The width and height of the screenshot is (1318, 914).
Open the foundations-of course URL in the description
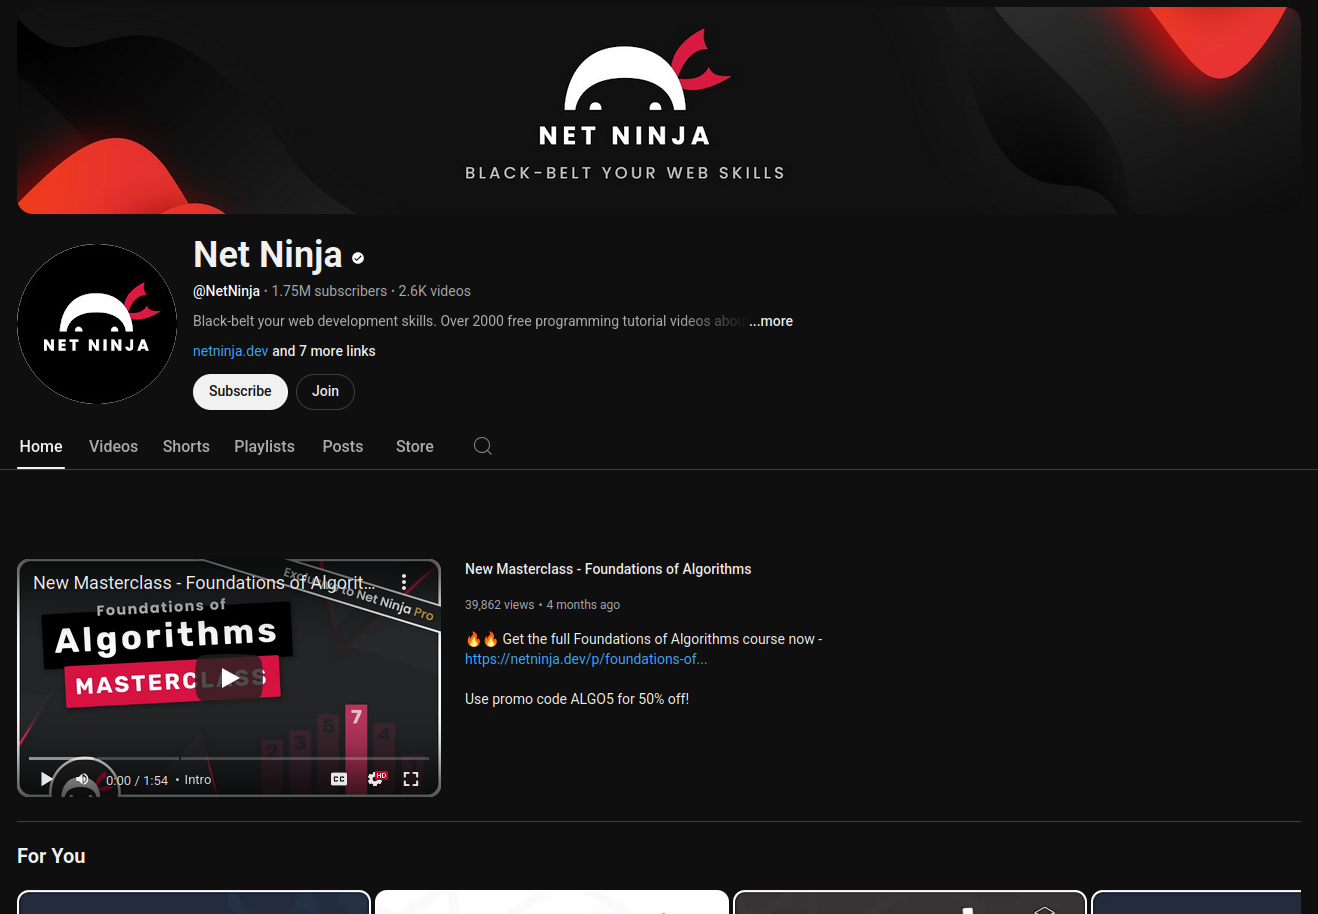coord(586,659)
